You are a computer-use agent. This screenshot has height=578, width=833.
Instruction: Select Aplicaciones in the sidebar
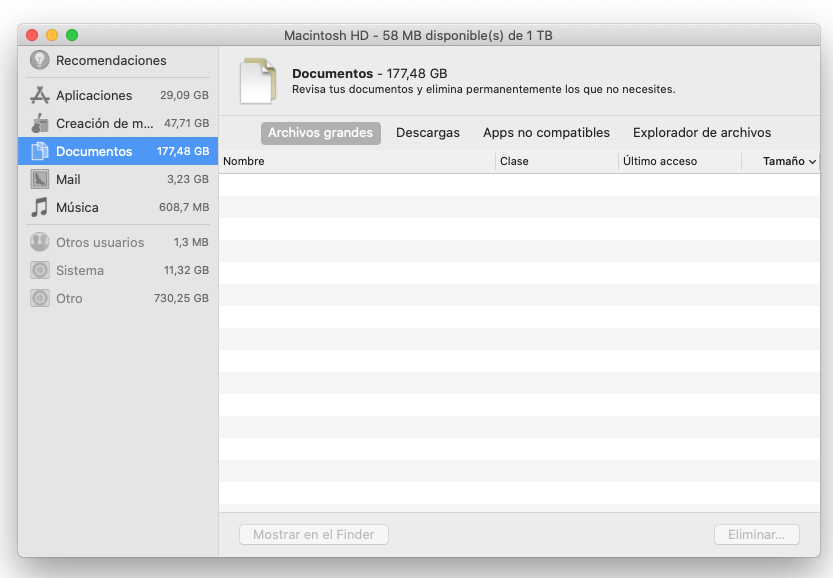(118, 95)
